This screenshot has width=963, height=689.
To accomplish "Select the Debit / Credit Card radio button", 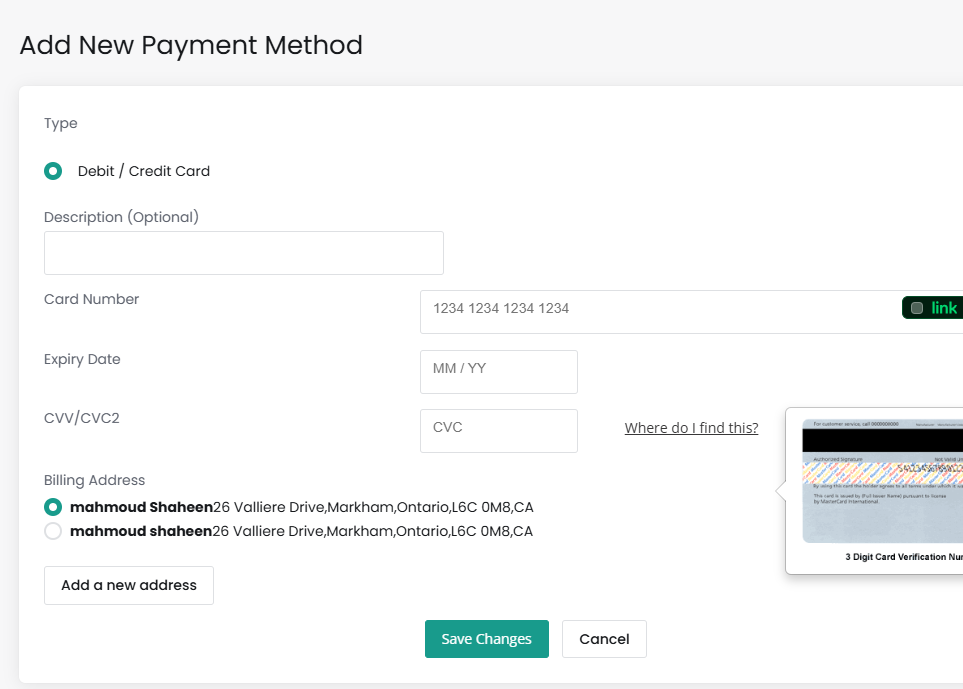I will [x=53, y=171].
